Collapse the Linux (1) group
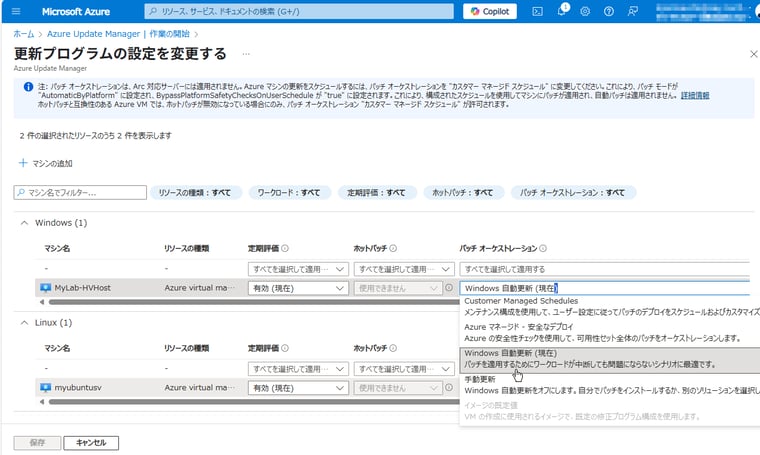 24,323
